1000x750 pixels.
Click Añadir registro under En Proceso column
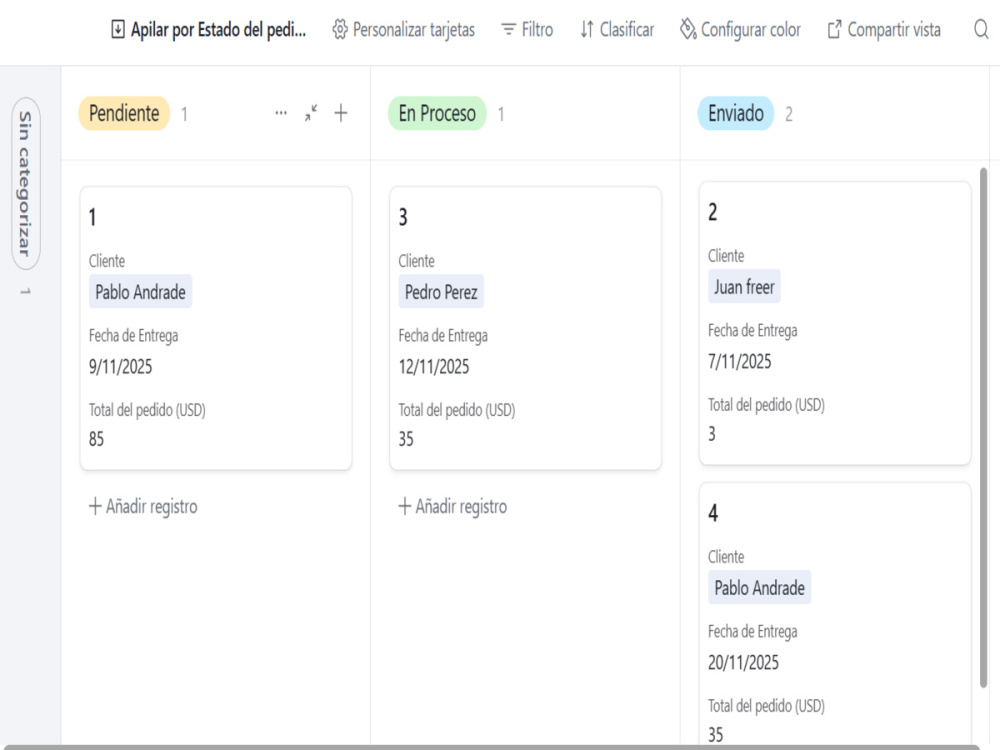tap(453, 506)
